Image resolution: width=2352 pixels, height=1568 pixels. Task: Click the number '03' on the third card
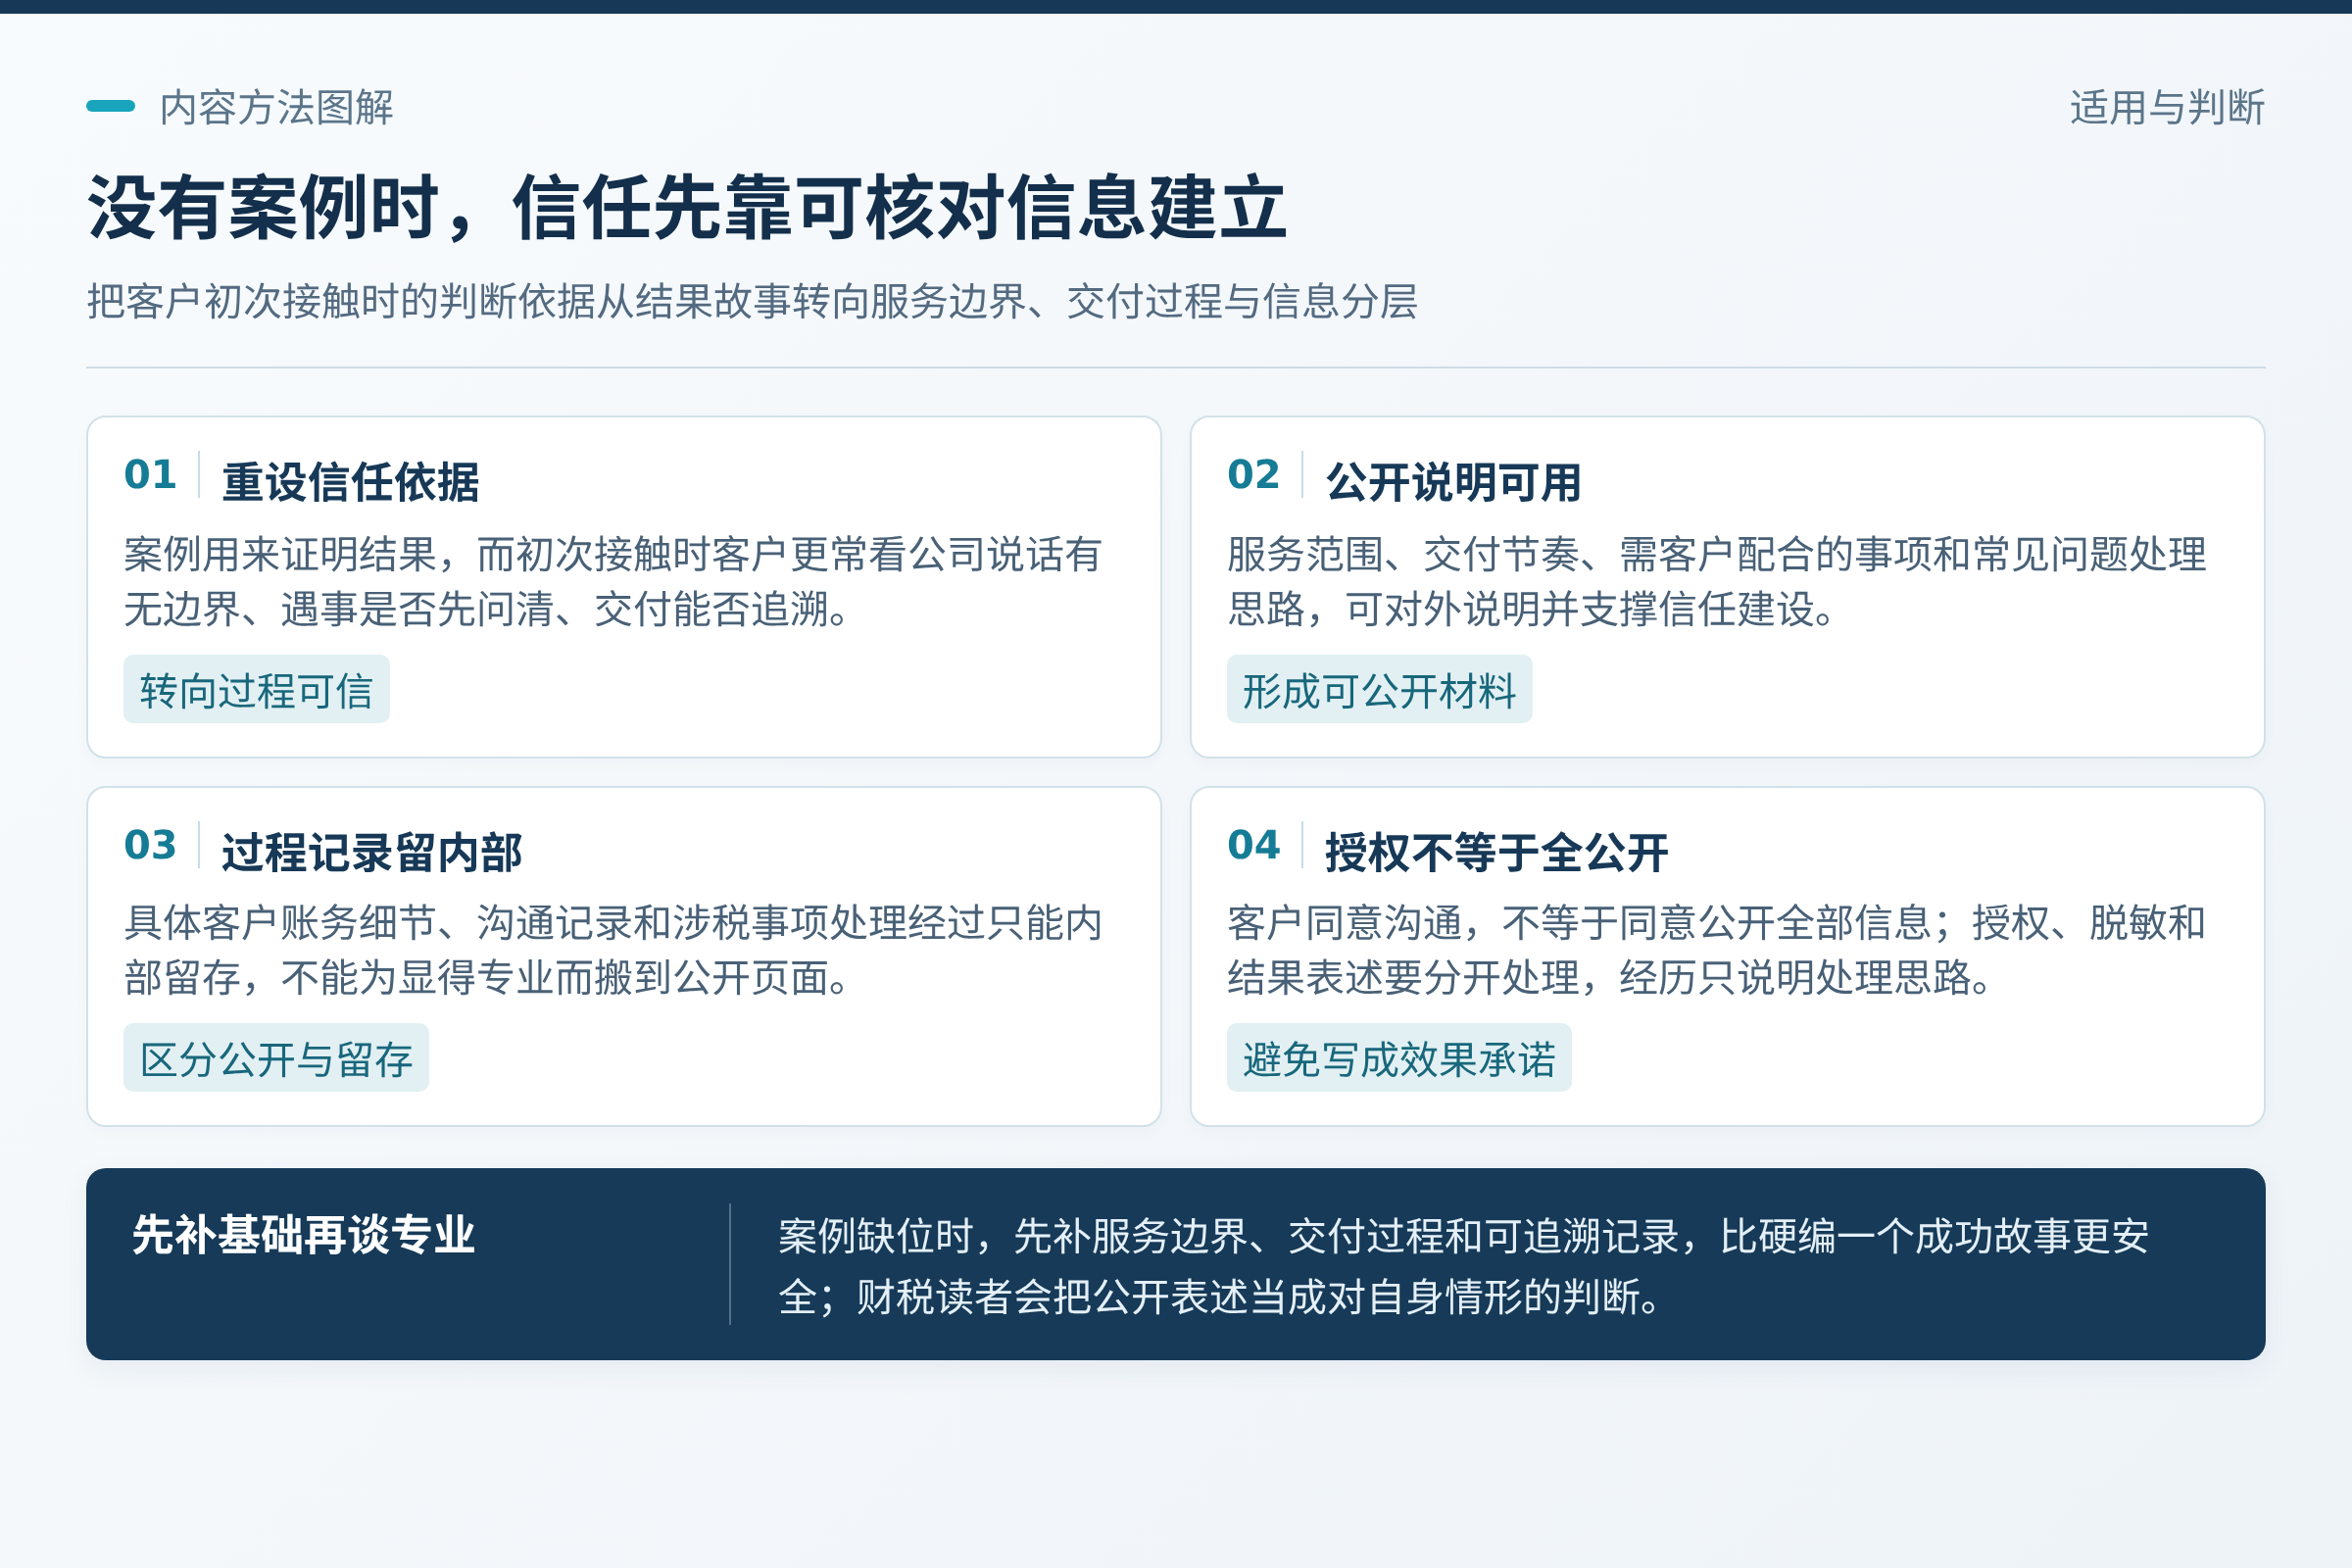coord(150,845)
